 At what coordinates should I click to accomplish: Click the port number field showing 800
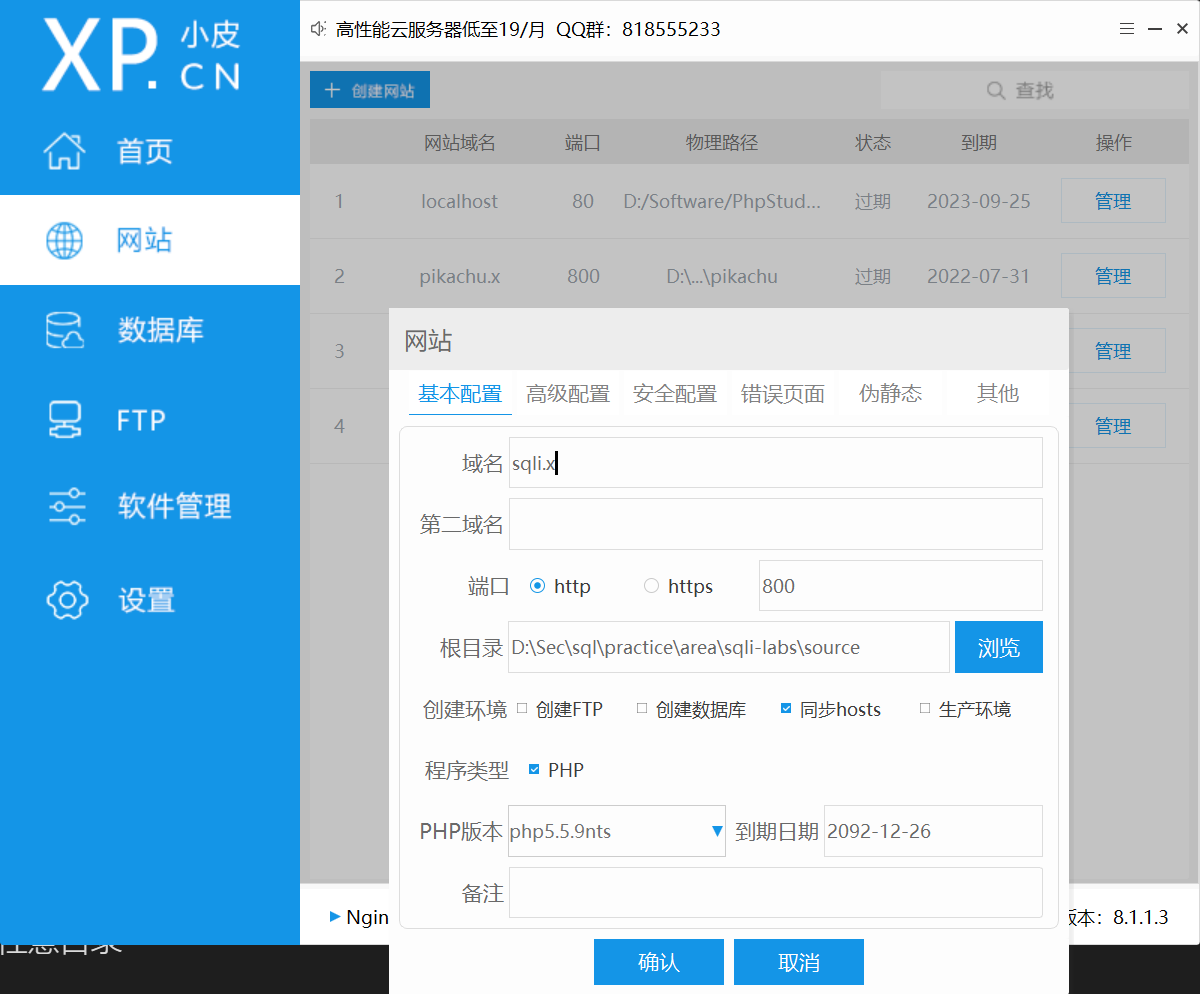point(901,586)
